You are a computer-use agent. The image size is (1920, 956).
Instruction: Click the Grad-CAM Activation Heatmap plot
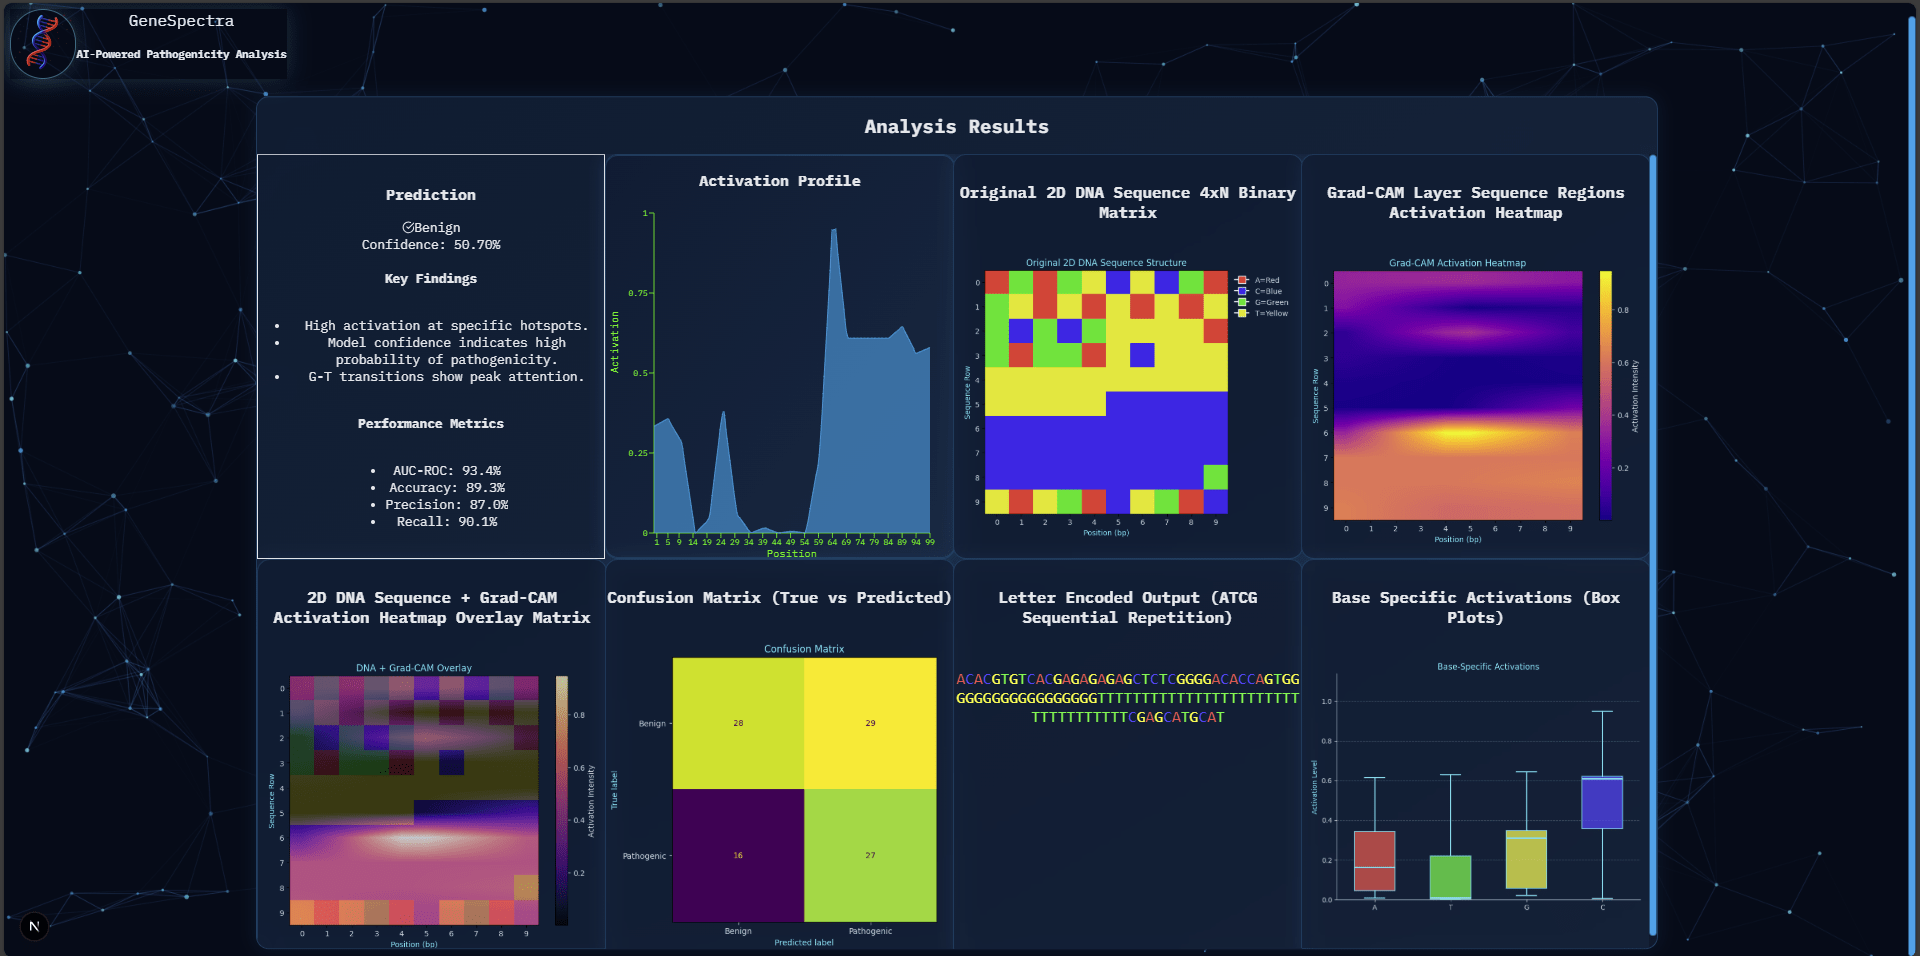coord(1457,395)
